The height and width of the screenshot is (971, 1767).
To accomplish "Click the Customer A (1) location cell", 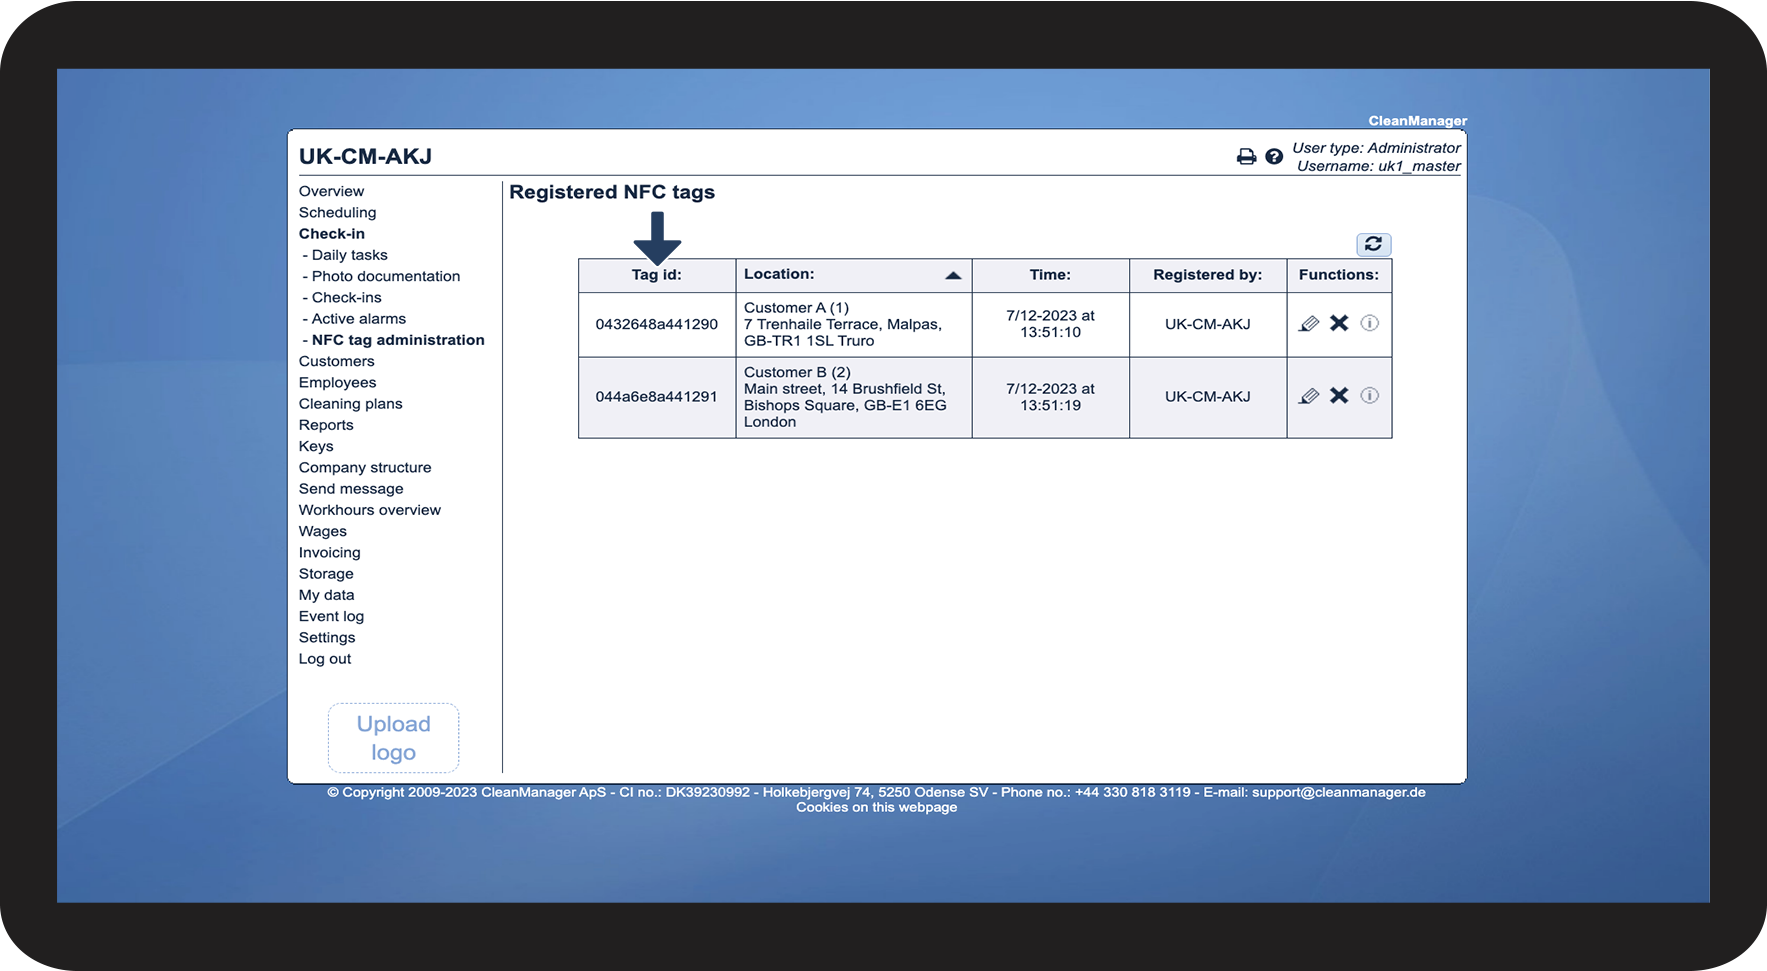I will tap(853, 324).
